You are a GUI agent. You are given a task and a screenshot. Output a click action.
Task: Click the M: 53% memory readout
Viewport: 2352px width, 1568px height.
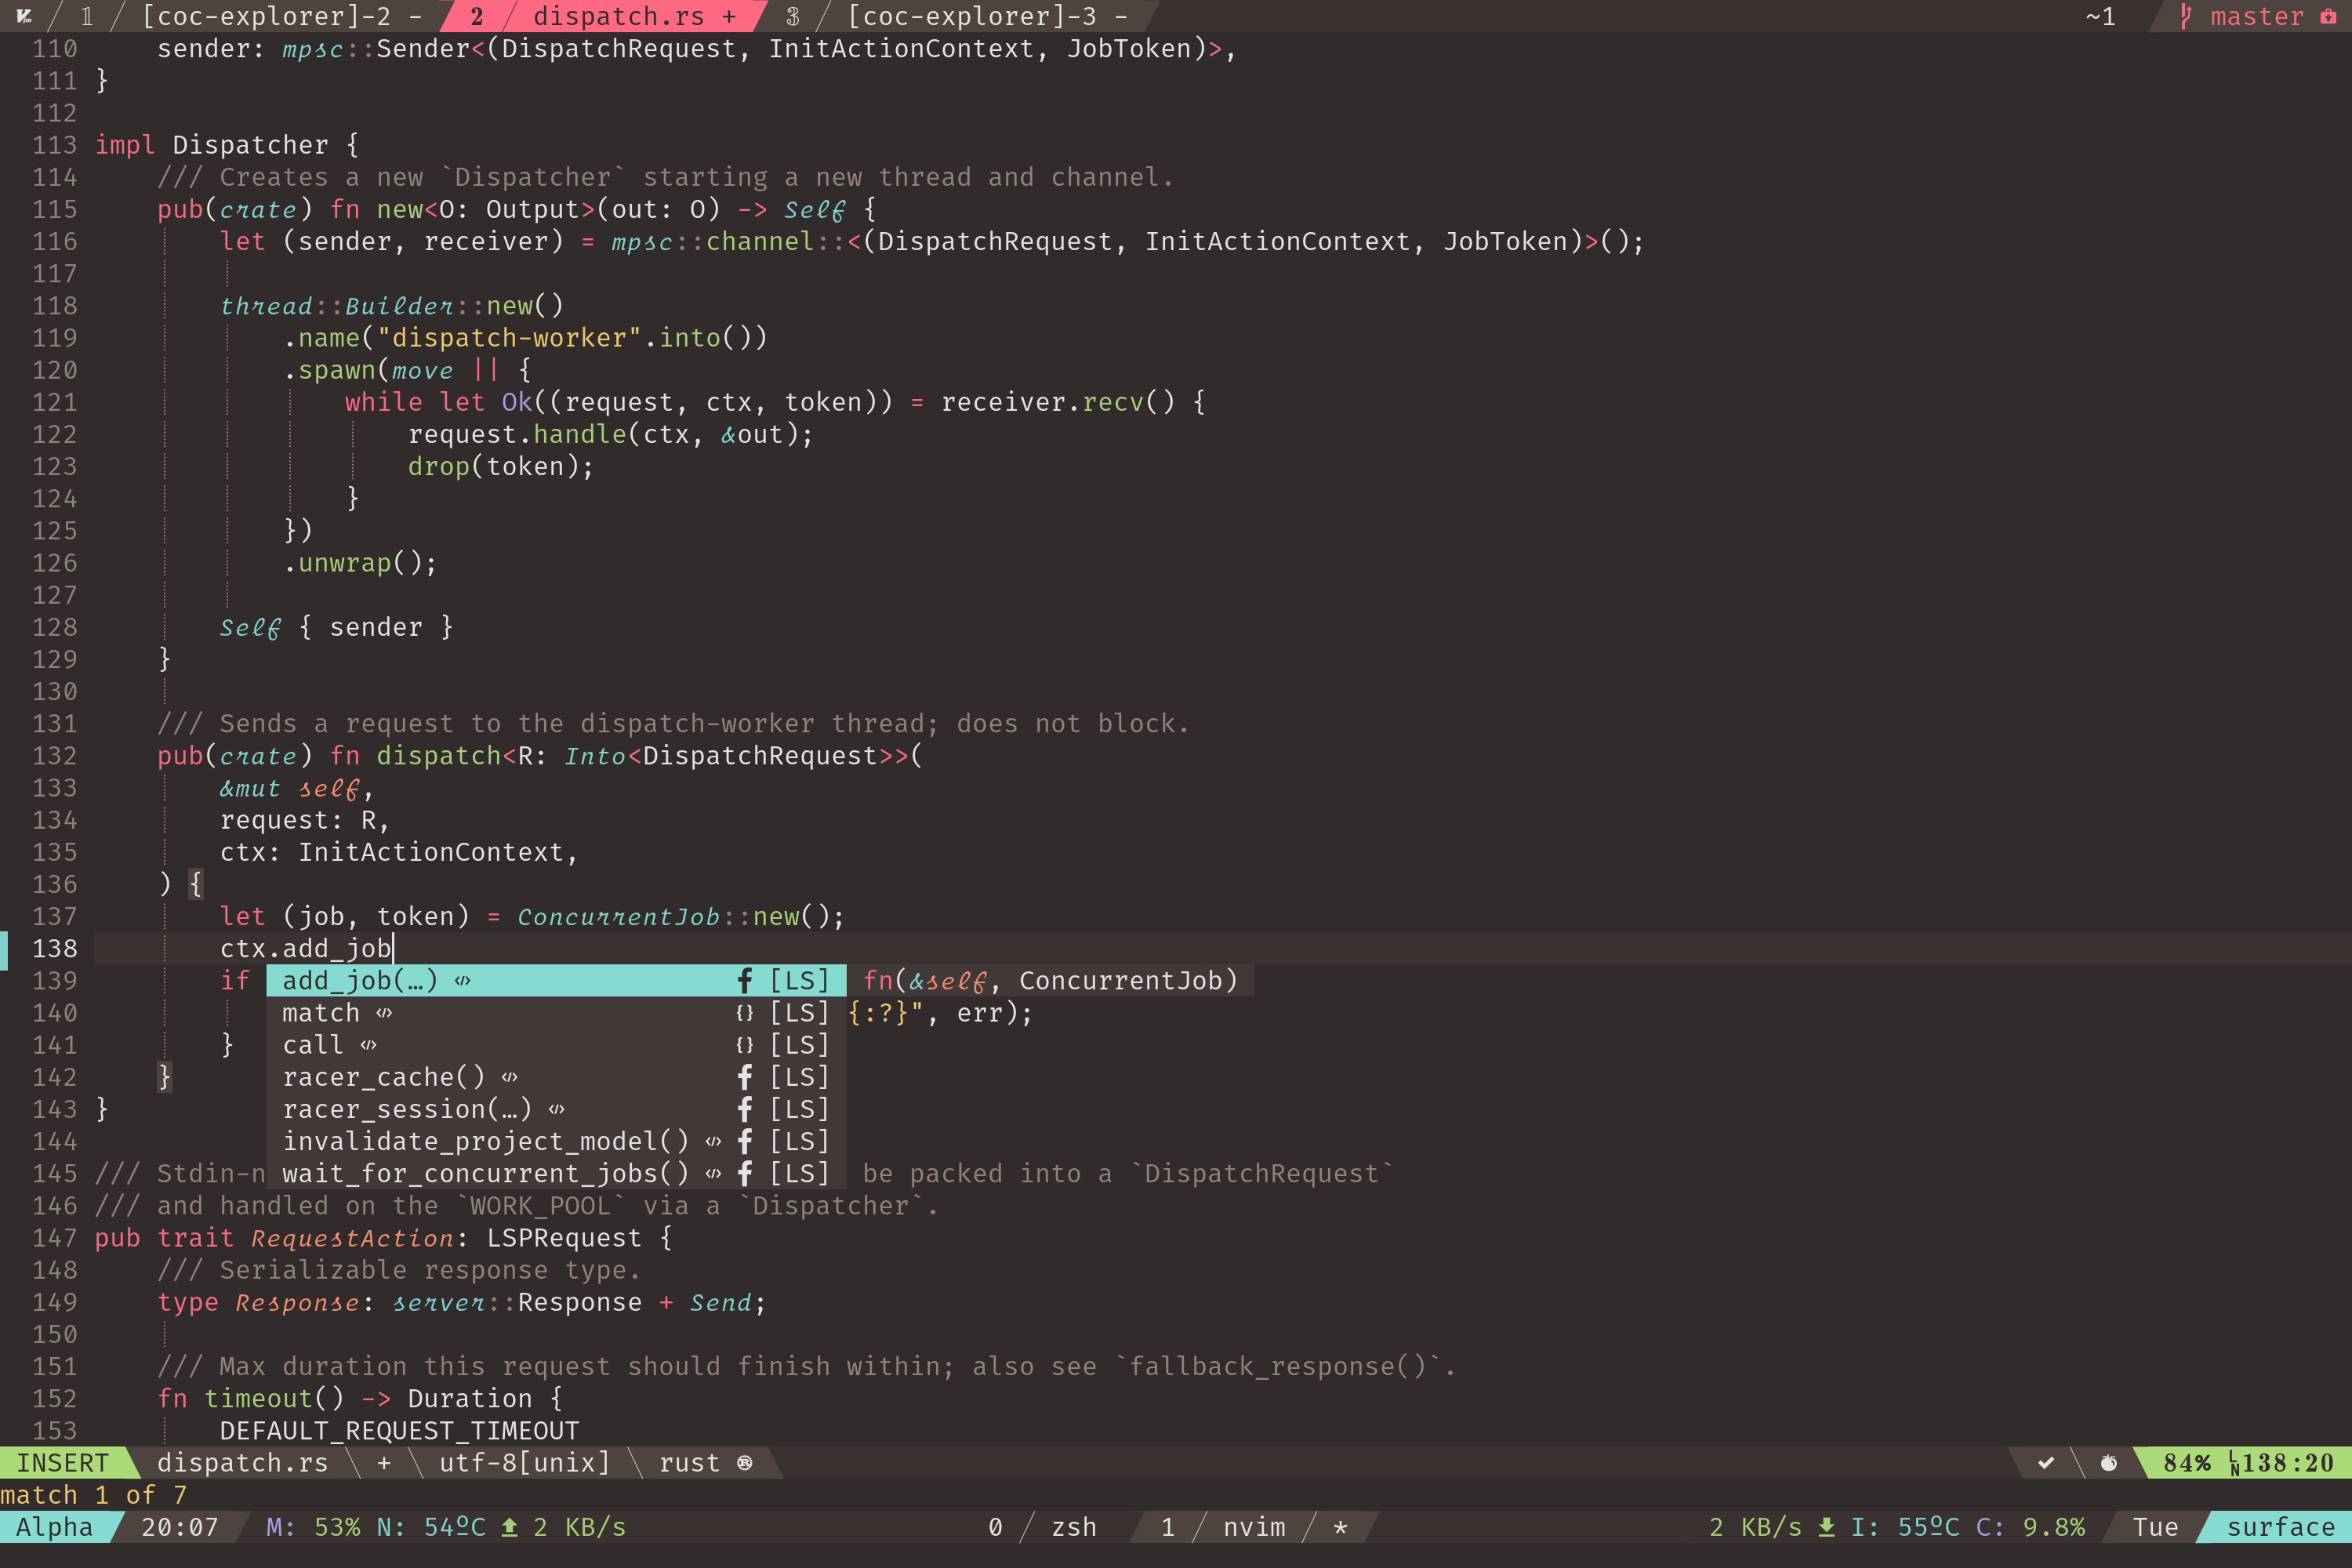click(x=313, y=1527)
